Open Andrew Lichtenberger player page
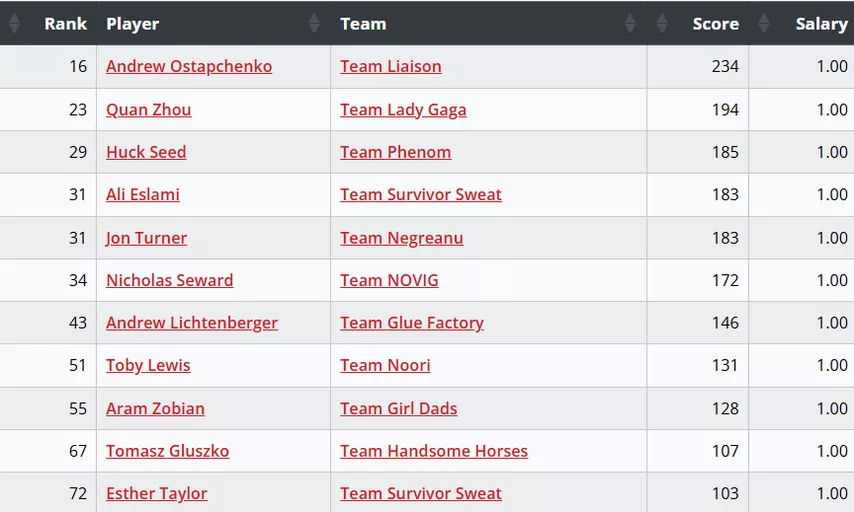This screenshot has width=854, height=512. coord(192,322)
